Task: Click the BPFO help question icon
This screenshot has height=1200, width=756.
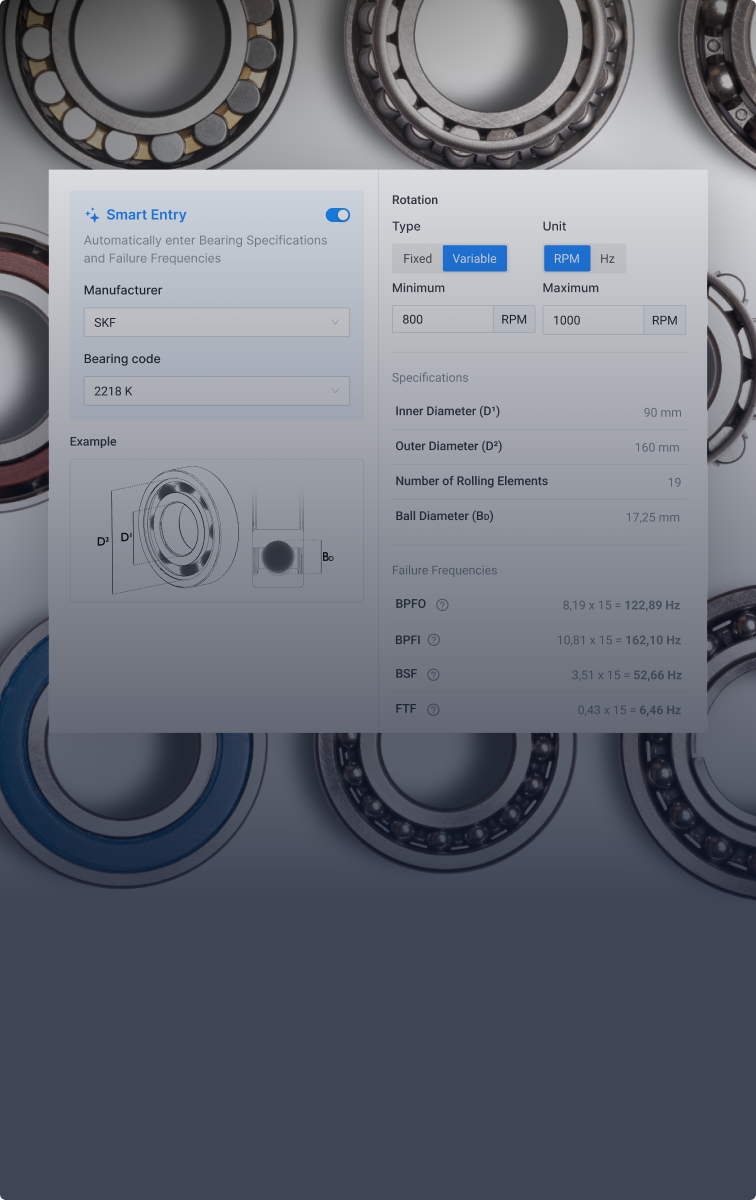Action: pos(442,605)
